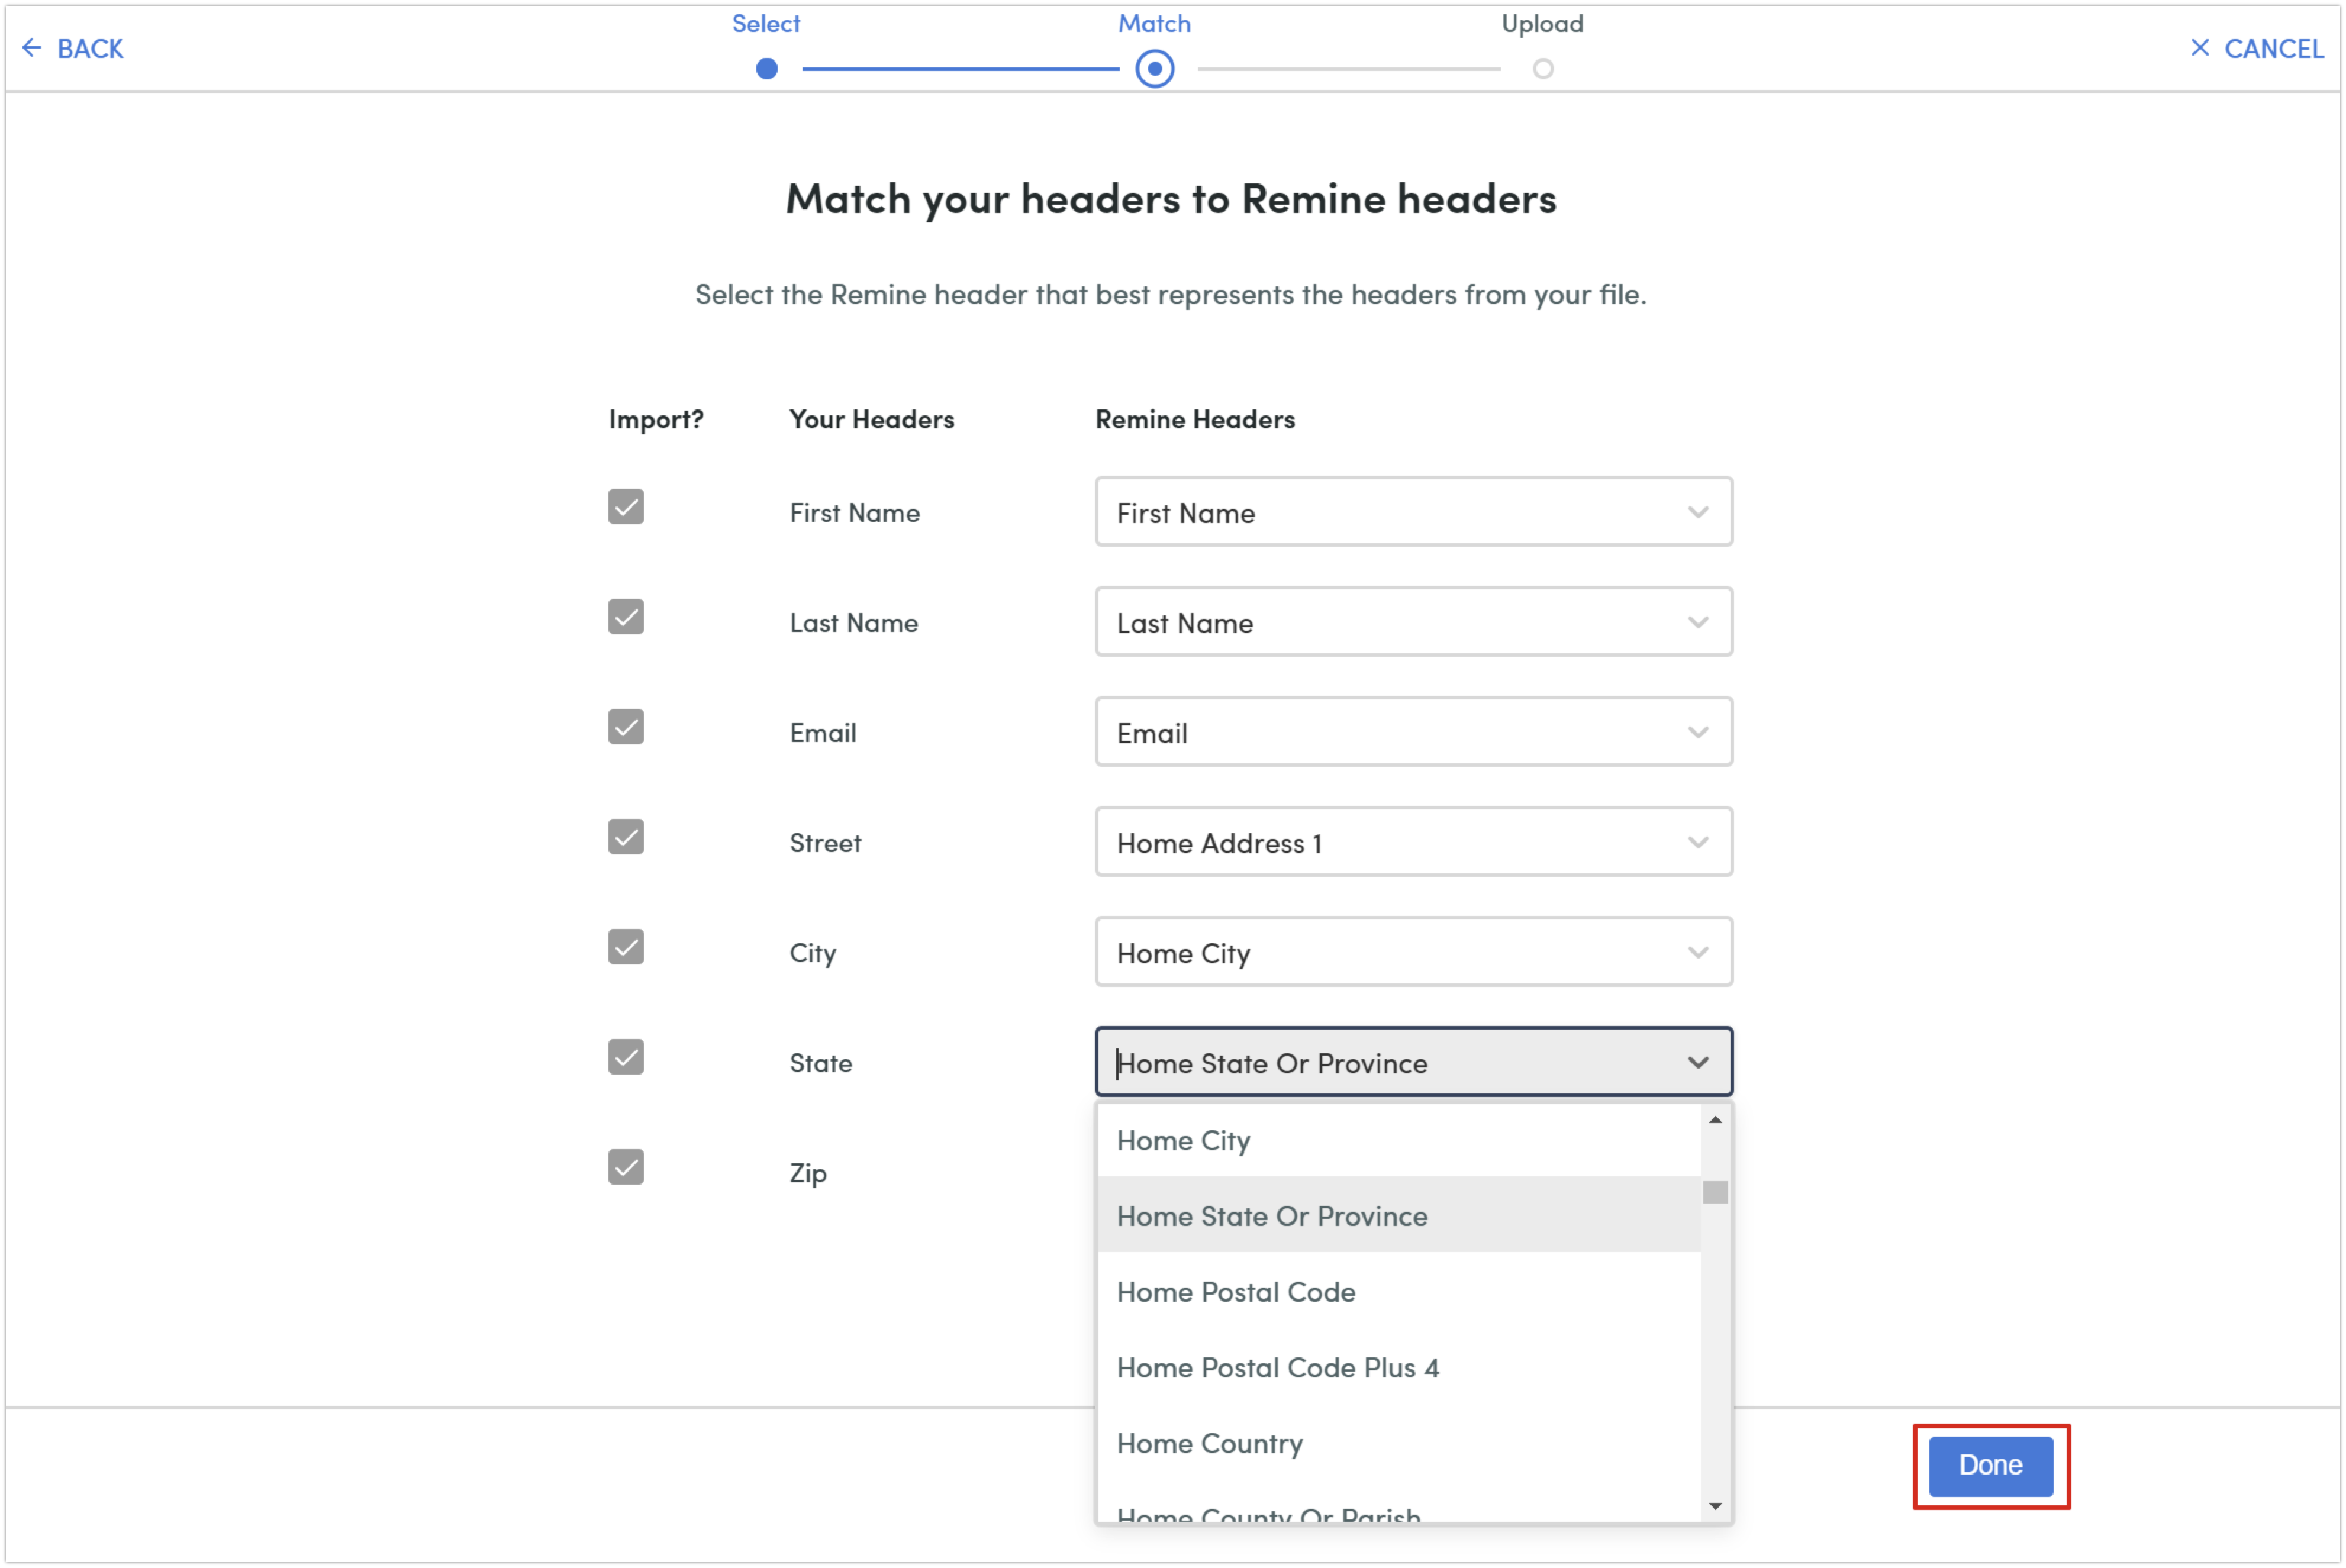Click the Upload step label
The height and width of the screenshot is (1568, 2346).
[1542, 23]
